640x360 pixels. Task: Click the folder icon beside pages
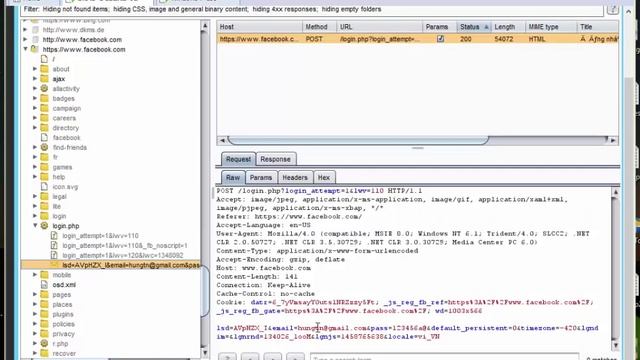pos(44,294)
